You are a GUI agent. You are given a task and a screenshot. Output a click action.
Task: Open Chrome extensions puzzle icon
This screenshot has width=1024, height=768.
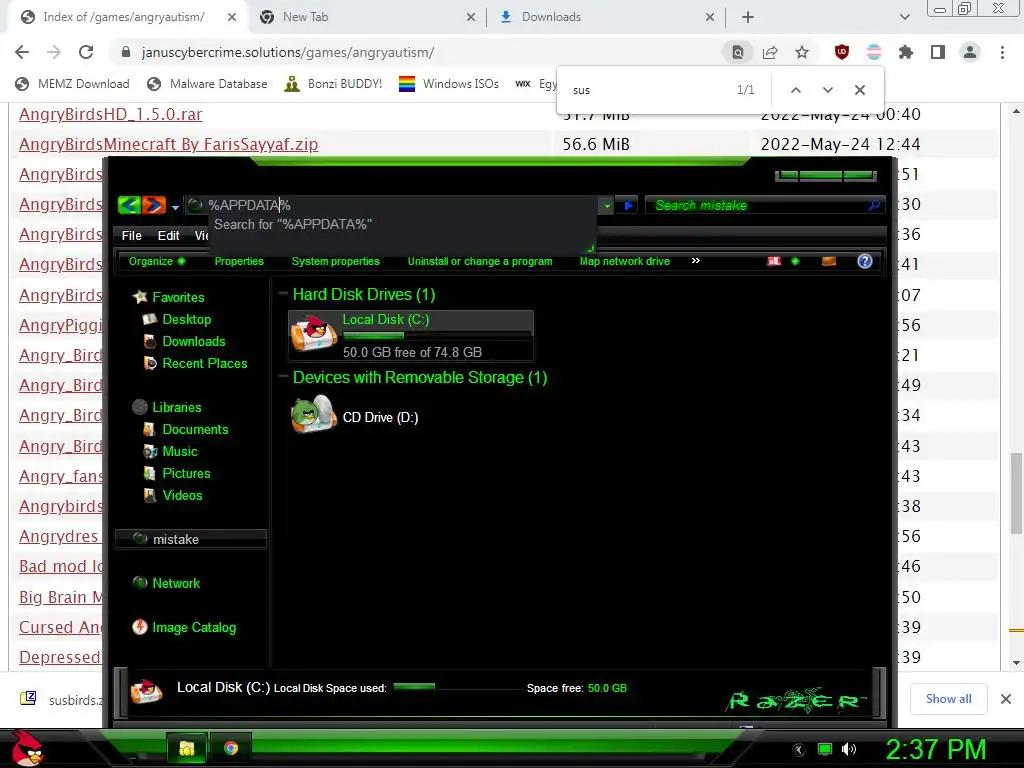coord(906,52)
